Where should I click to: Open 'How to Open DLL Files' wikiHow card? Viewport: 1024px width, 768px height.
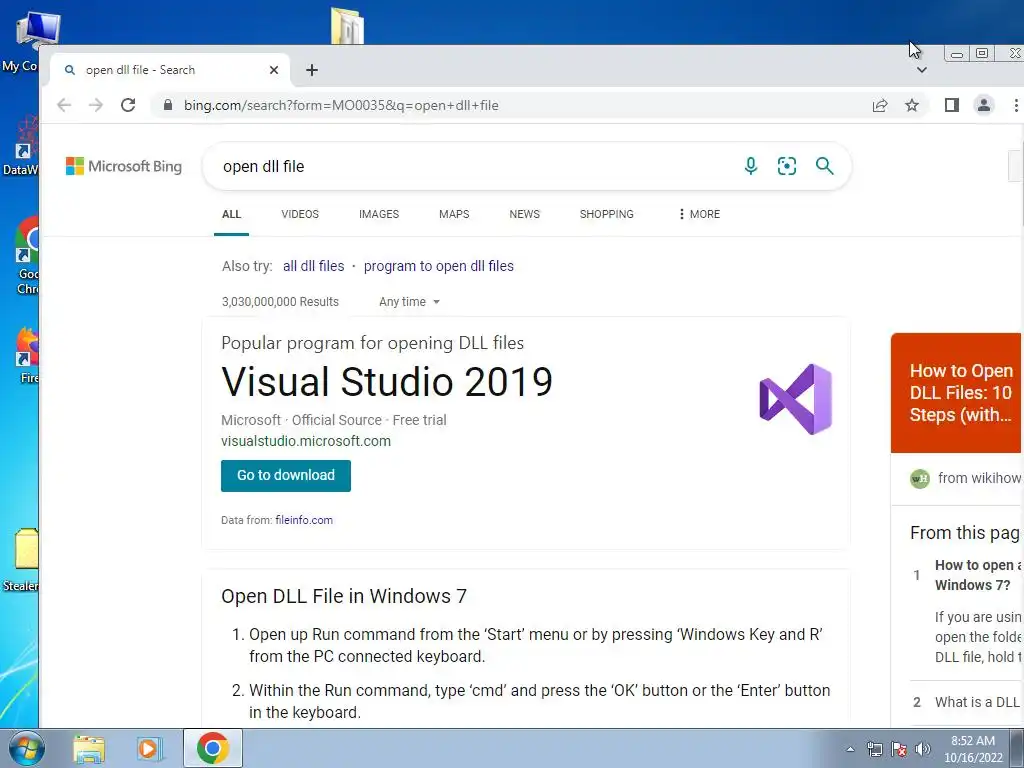(x=957, y=392)
